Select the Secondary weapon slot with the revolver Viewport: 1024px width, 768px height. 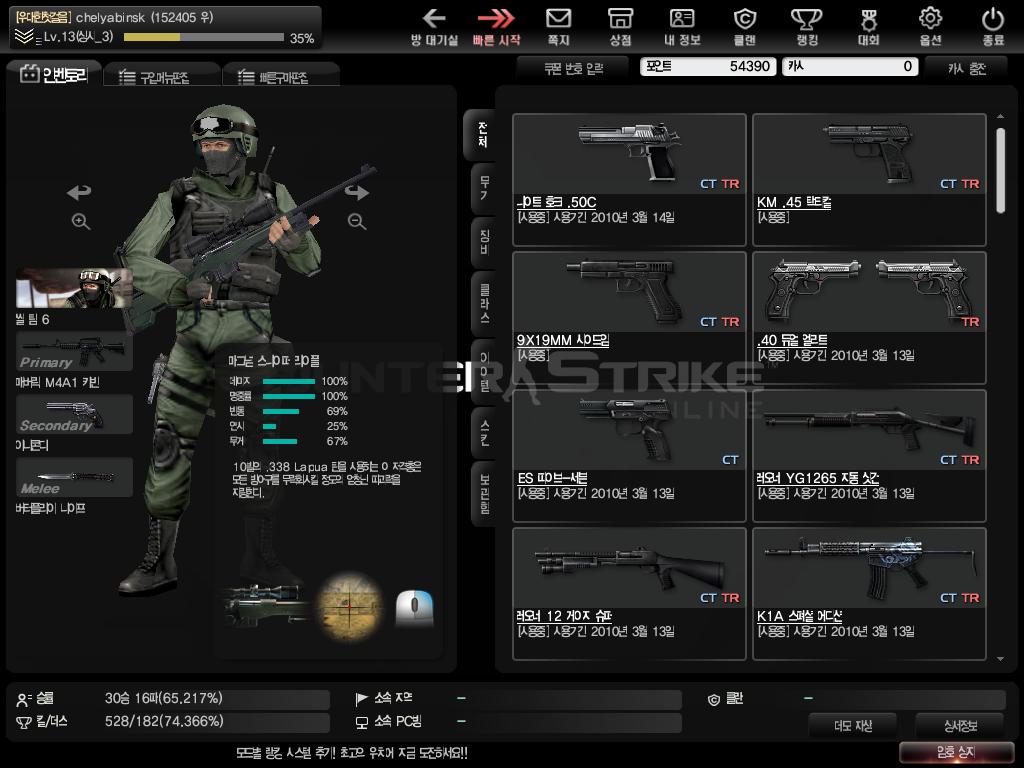point(74,414)
